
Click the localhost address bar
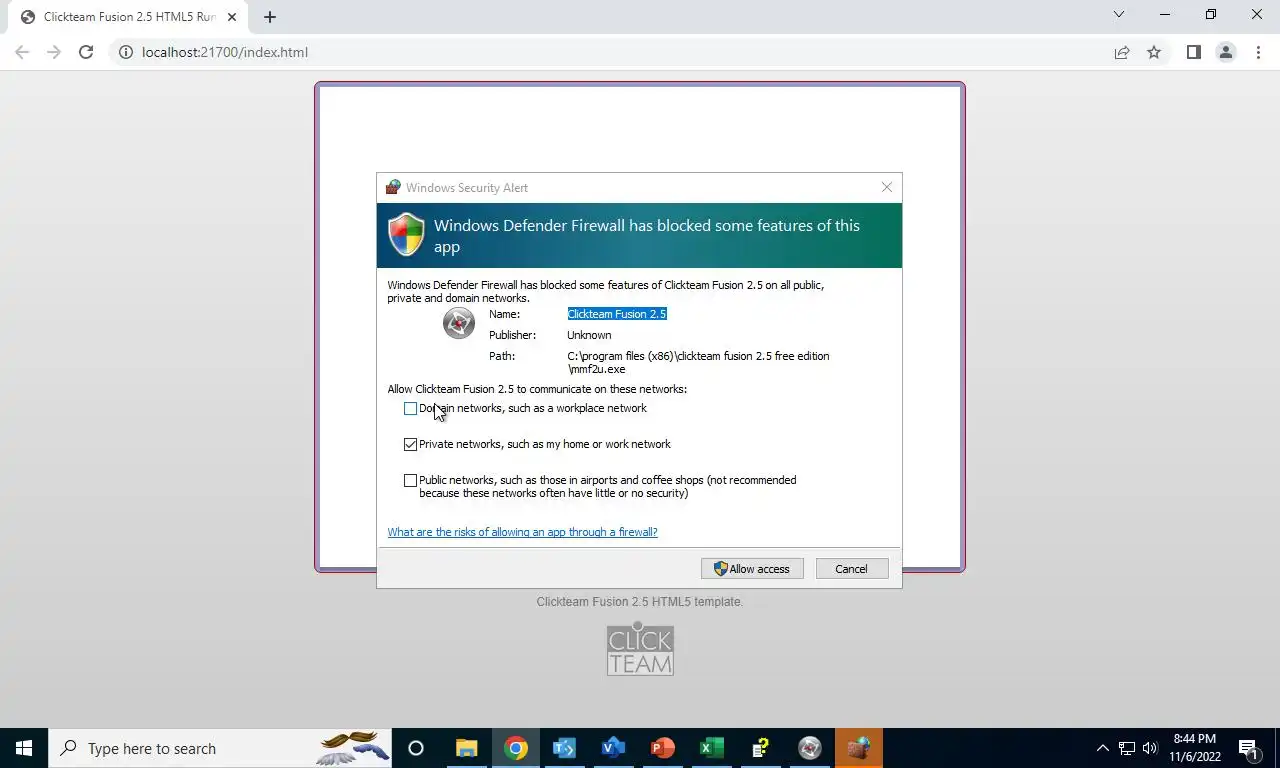coord(610,52)
